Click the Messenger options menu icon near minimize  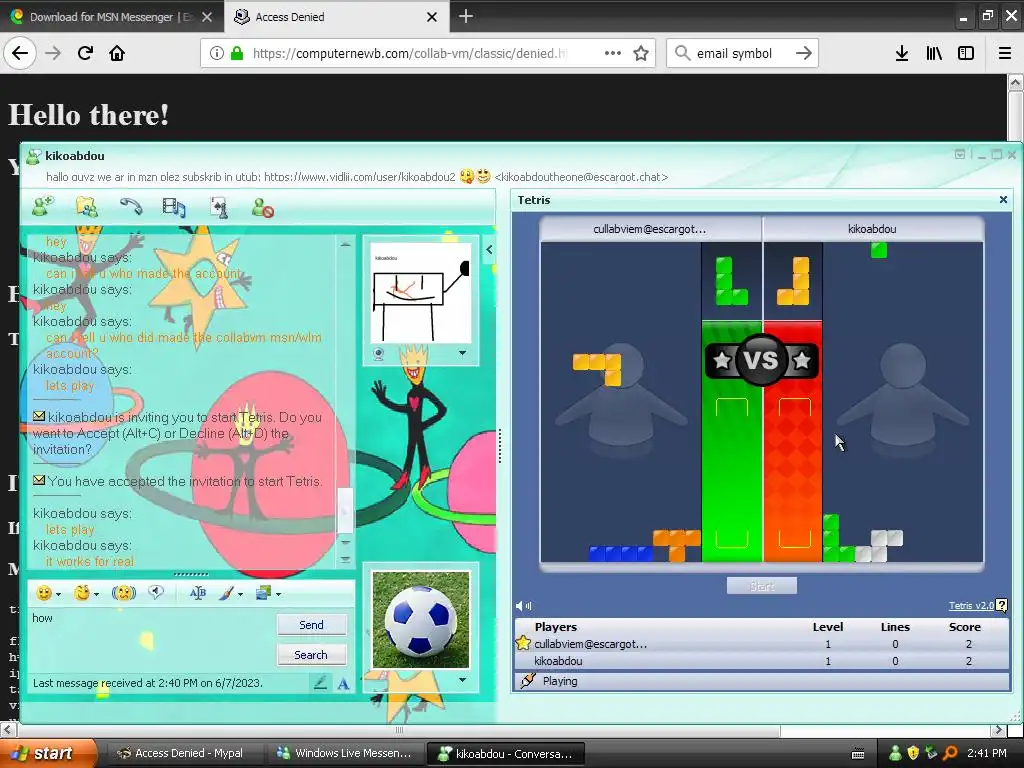click(960, 155)
